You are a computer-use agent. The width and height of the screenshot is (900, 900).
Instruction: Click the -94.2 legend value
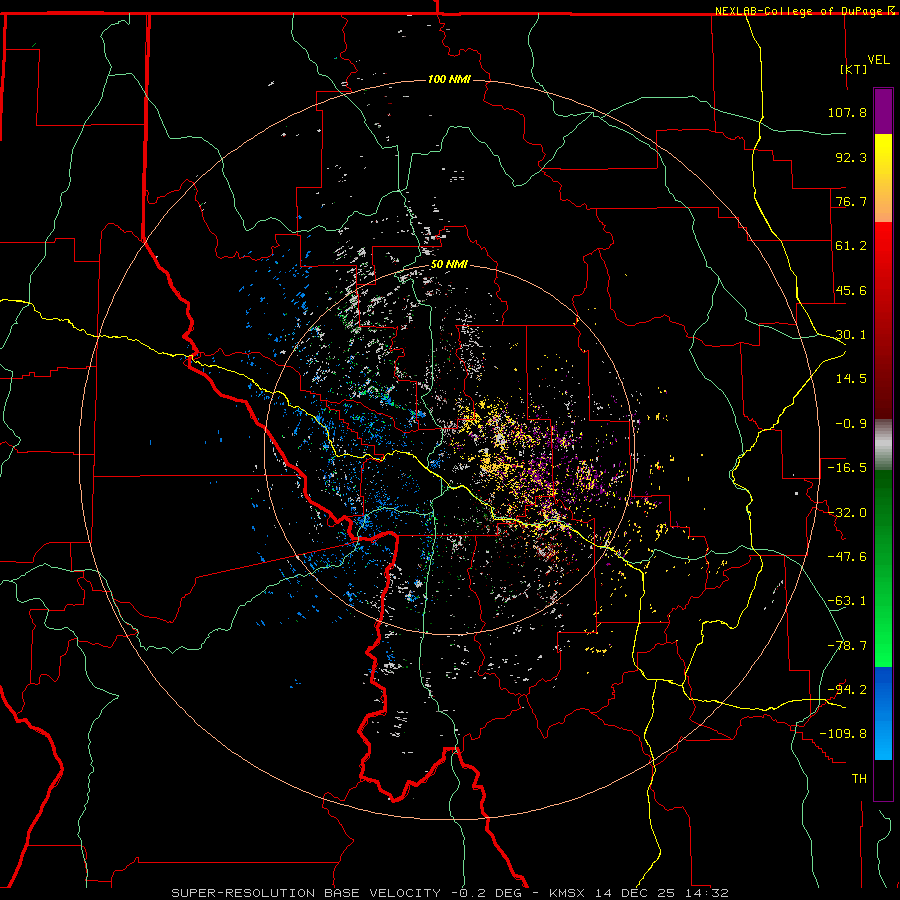(x=847, y=690)
